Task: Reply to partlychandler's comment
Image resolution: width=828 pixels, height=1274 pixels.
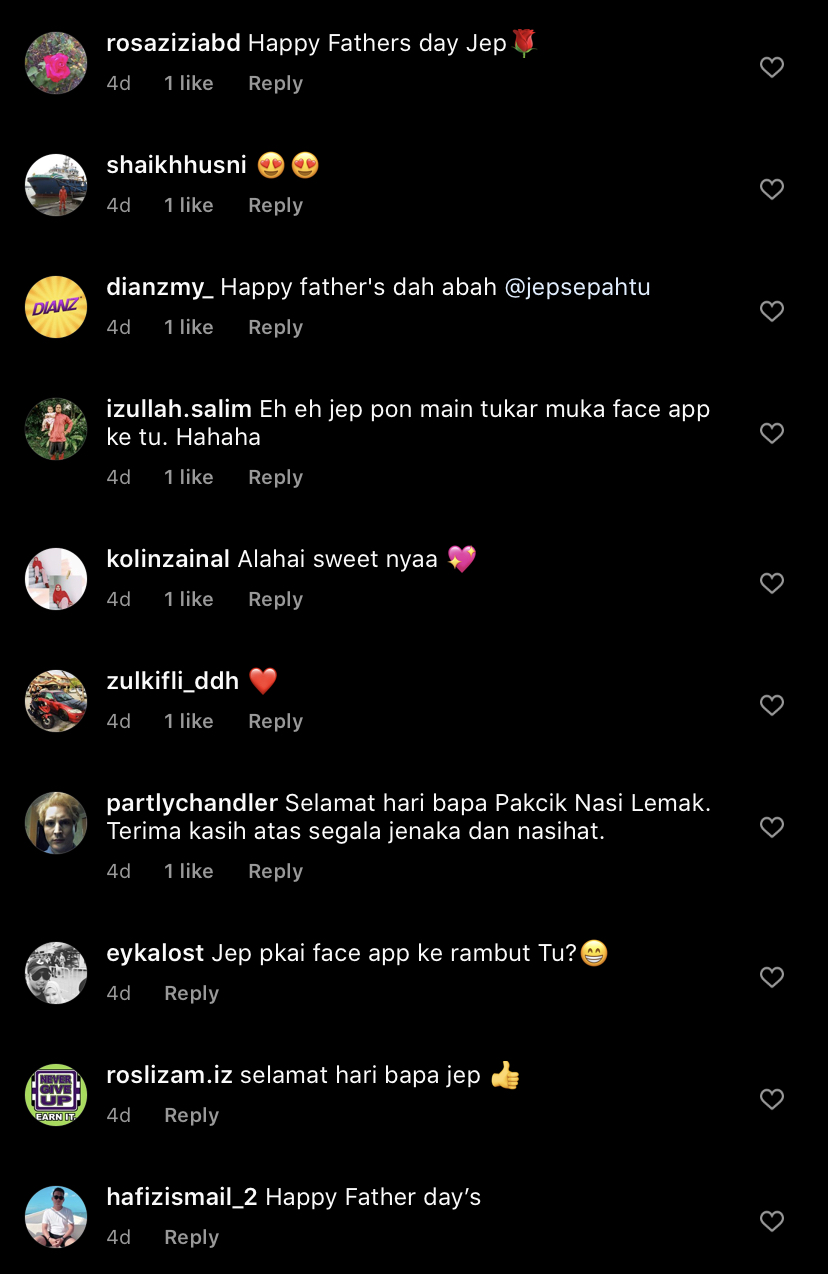Action: [x=275, y=871]
